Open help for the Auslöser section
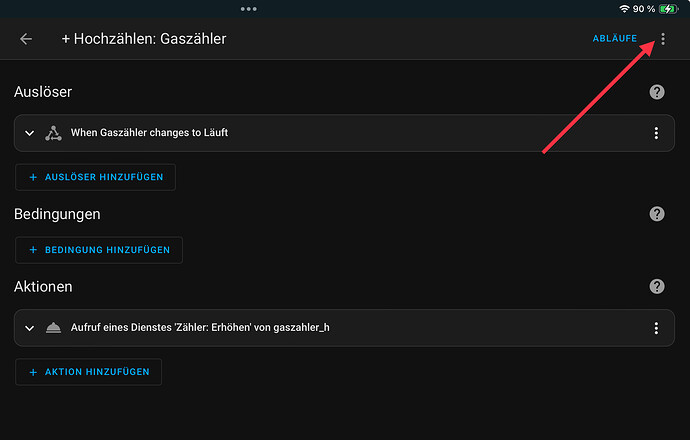The image size is (690, 440). (657, 92)
